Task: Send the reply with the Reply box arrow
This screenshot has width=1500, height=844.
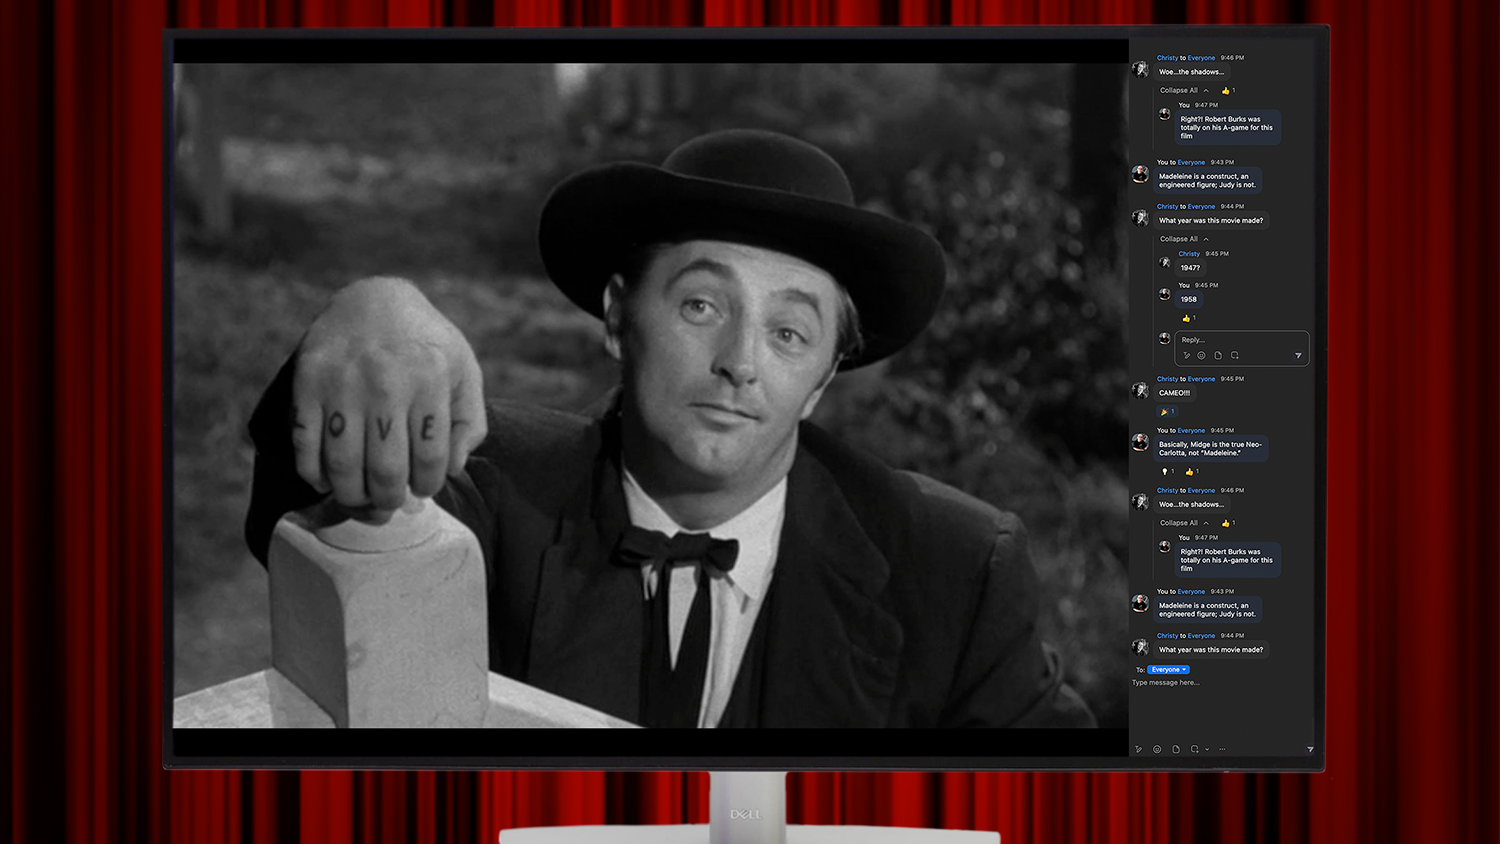Action: (1298, 355)
